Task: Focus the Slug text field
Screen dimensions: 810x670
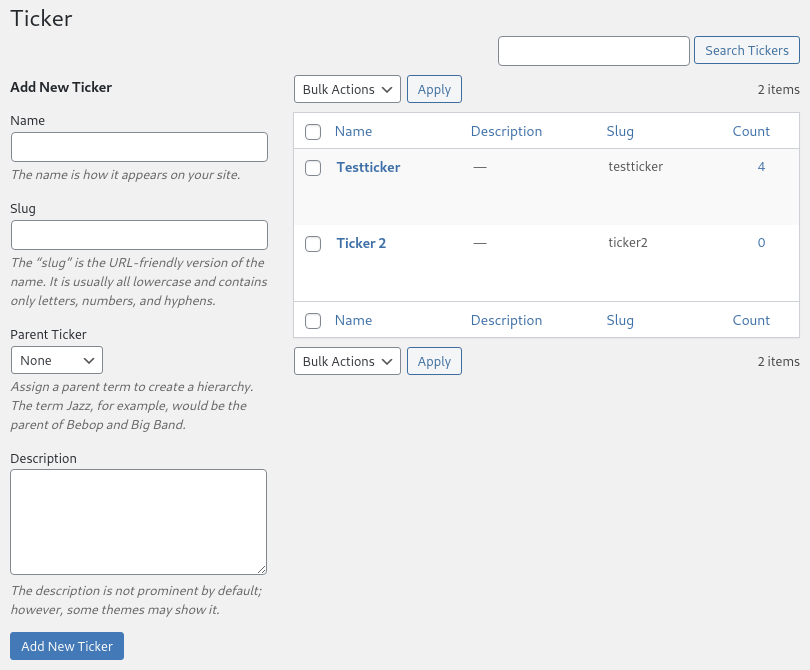Action: click(139, 235)
